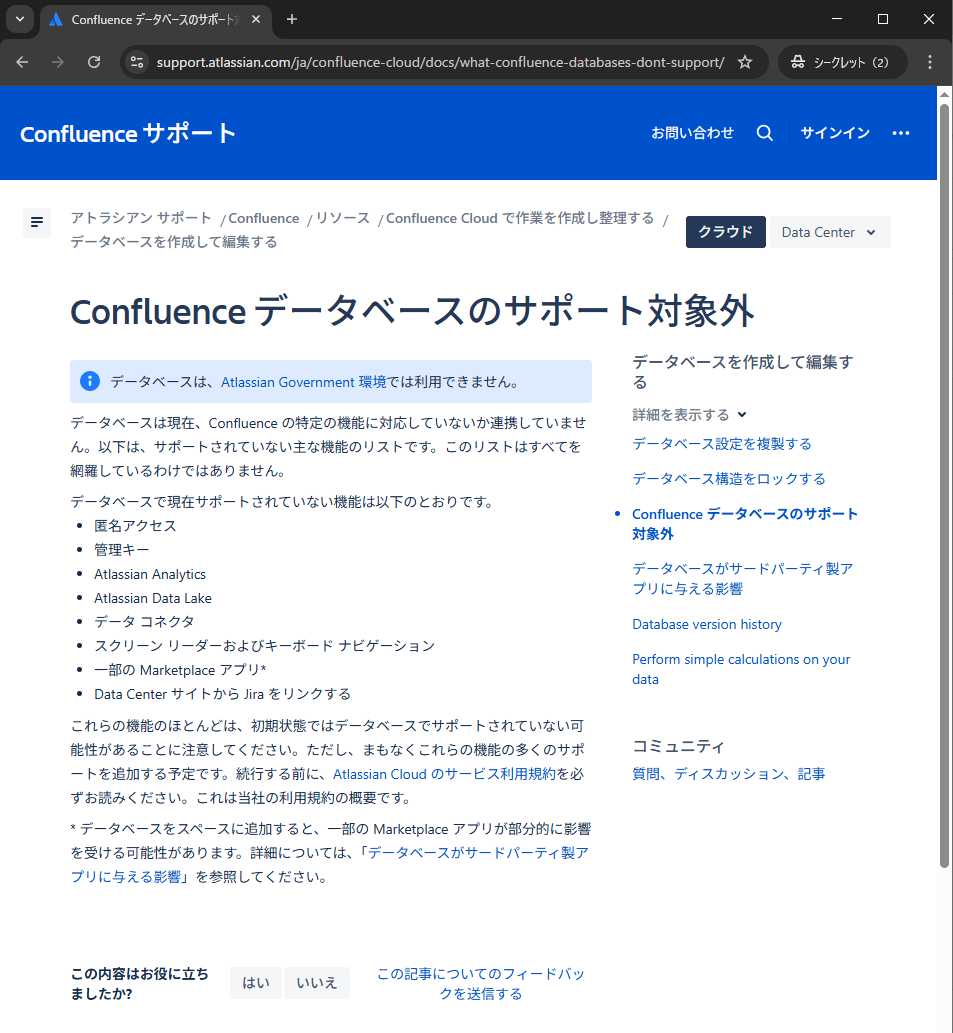Click the browser forward arrow
Image resolution: width=953 pixels, height=1033 pixels.
(58, 62)
